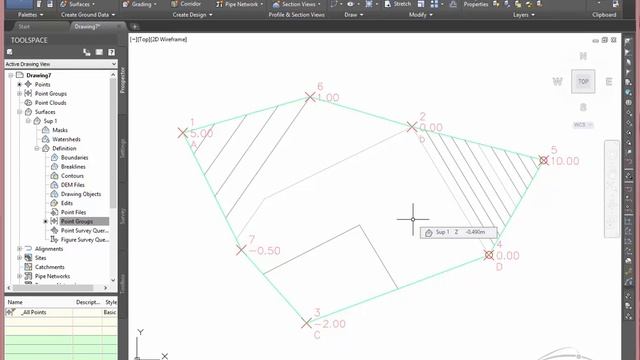Expand the Sites node

(x=19, y=258)
